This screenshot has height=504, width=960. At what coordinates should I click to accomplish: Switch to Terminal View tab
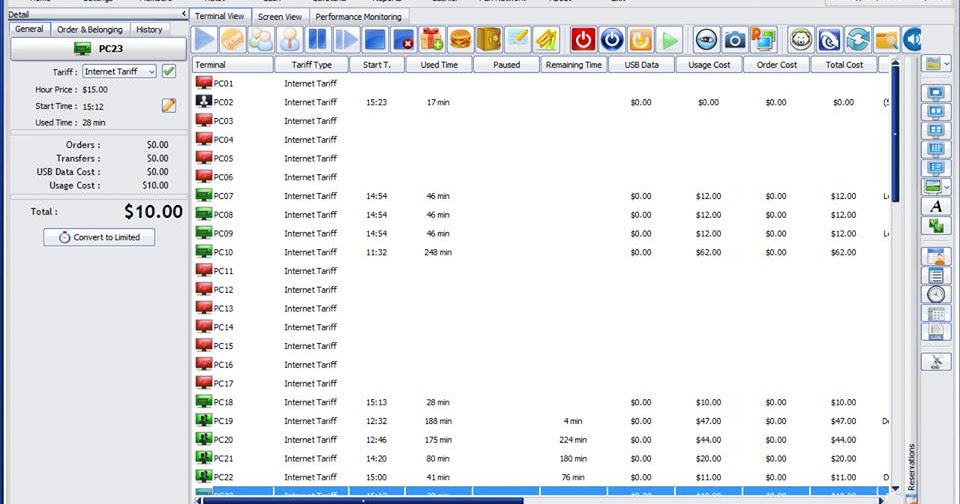click(x=220, y=16)
